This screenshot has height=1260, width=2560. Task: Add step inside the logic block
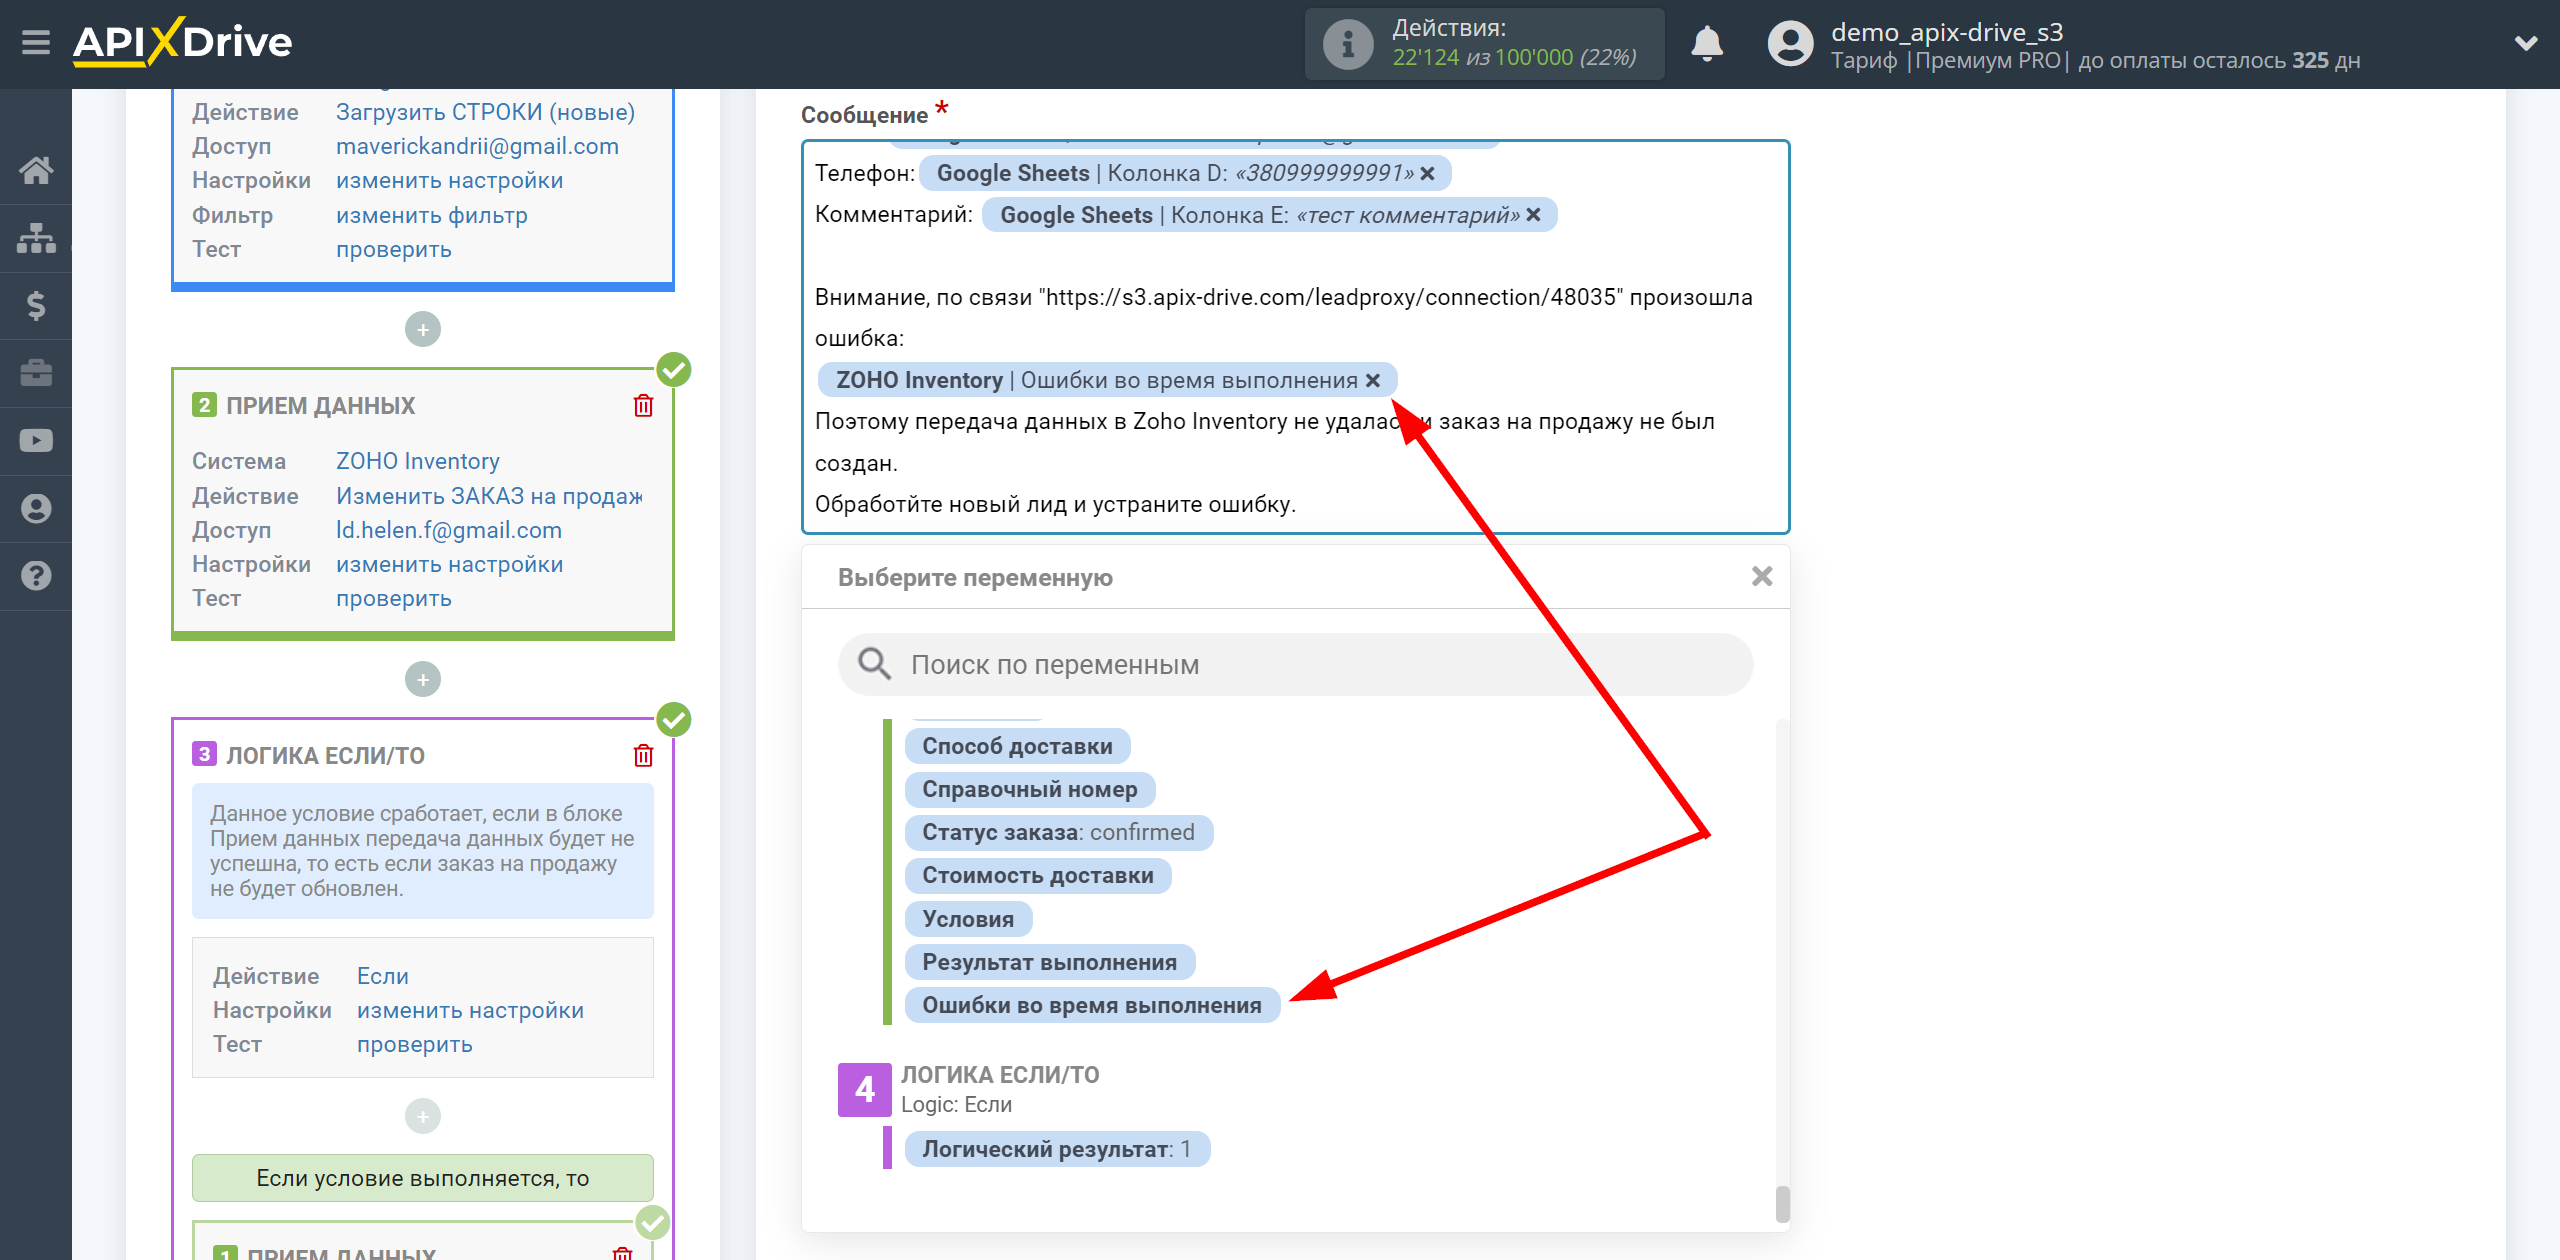coord(423,1115)
